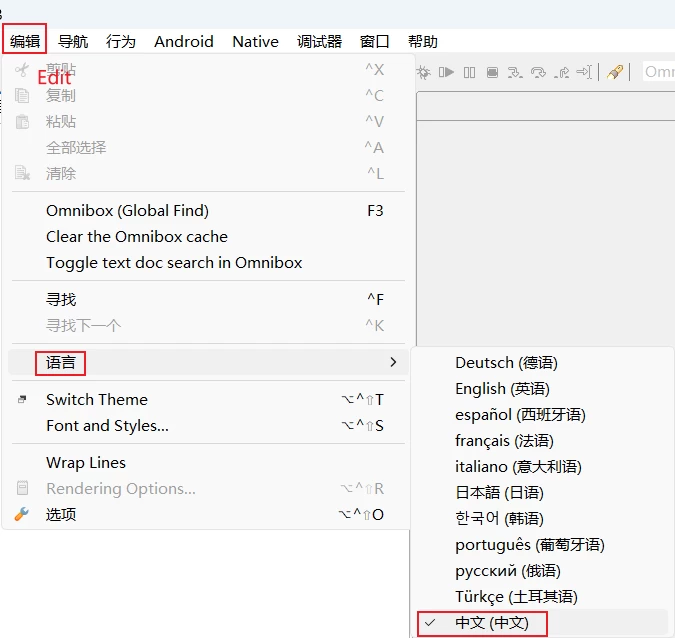The width and height of the screenshot is (675, 638).
Task: Hit the stop (terminate) debugger icon
Action: tap(492, 72)
